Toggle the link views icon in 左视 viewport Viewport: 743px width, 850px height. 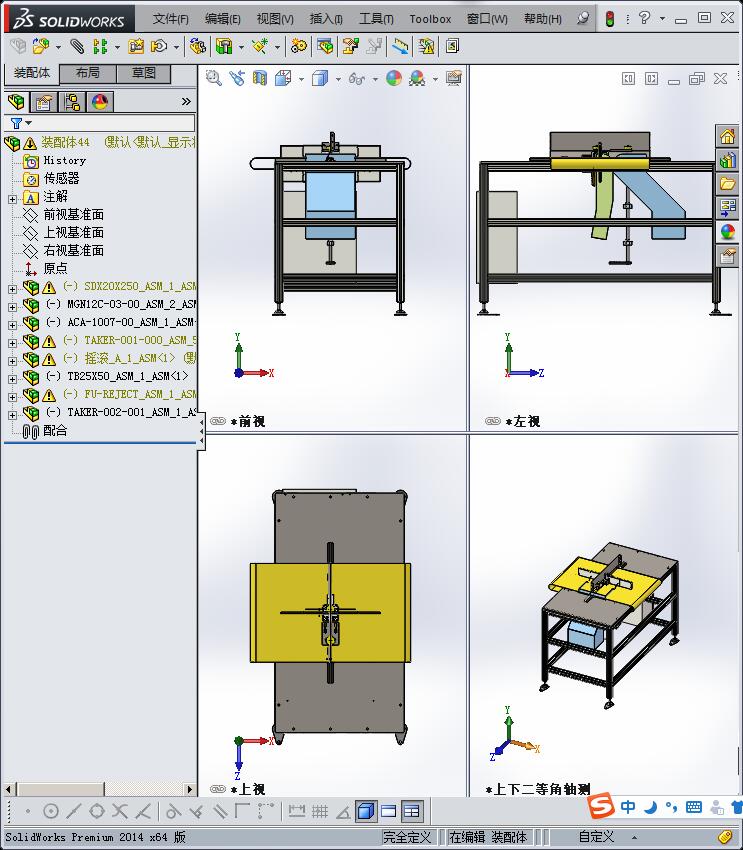click(x=493, y=421)
